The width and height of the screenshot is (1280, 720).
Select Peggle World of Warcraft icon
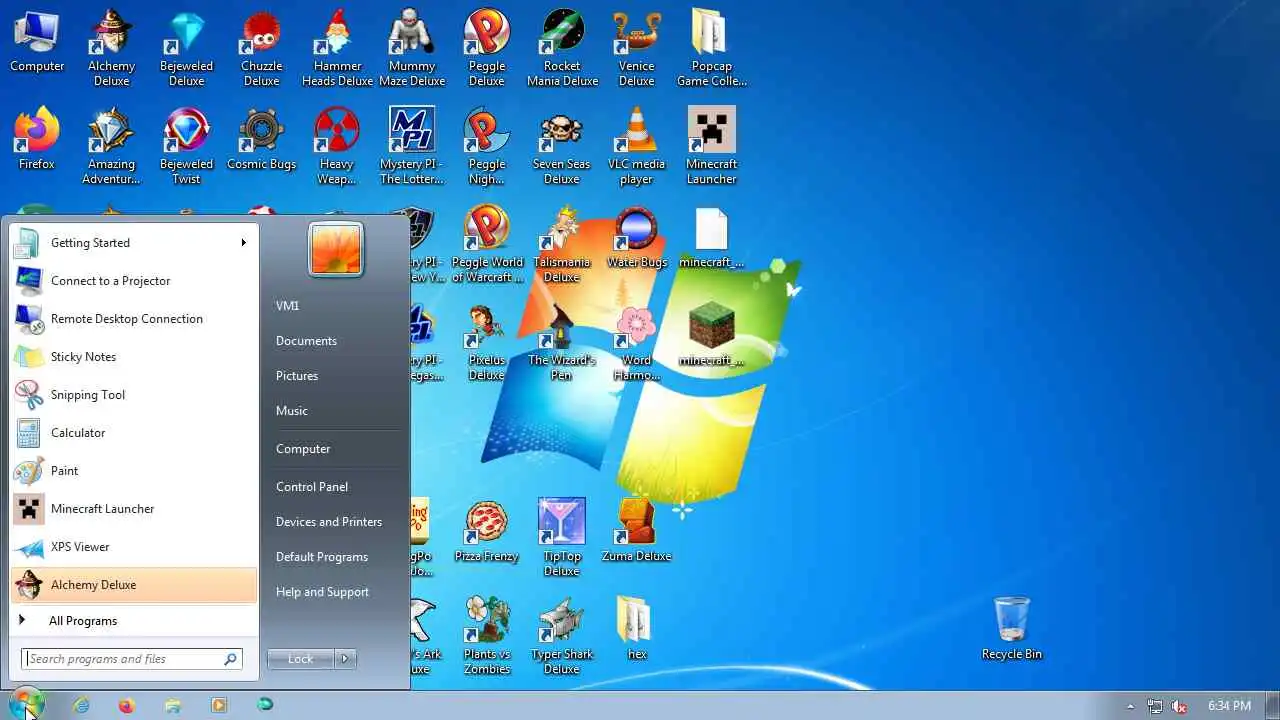tap(487, 244)
